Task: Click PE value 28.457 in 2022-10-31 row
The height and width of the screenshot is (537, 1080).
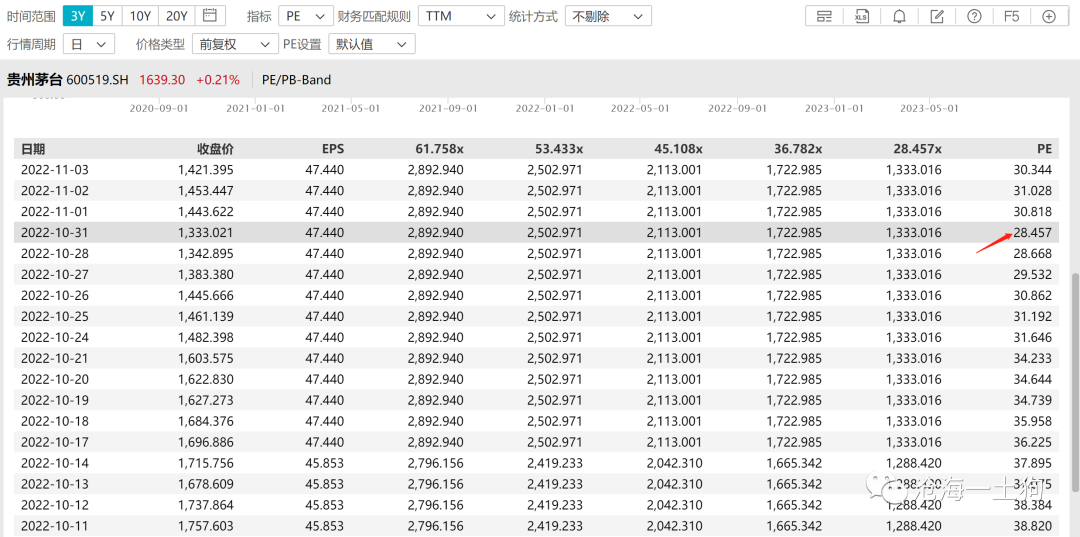Action: [x=1032, y=233]
